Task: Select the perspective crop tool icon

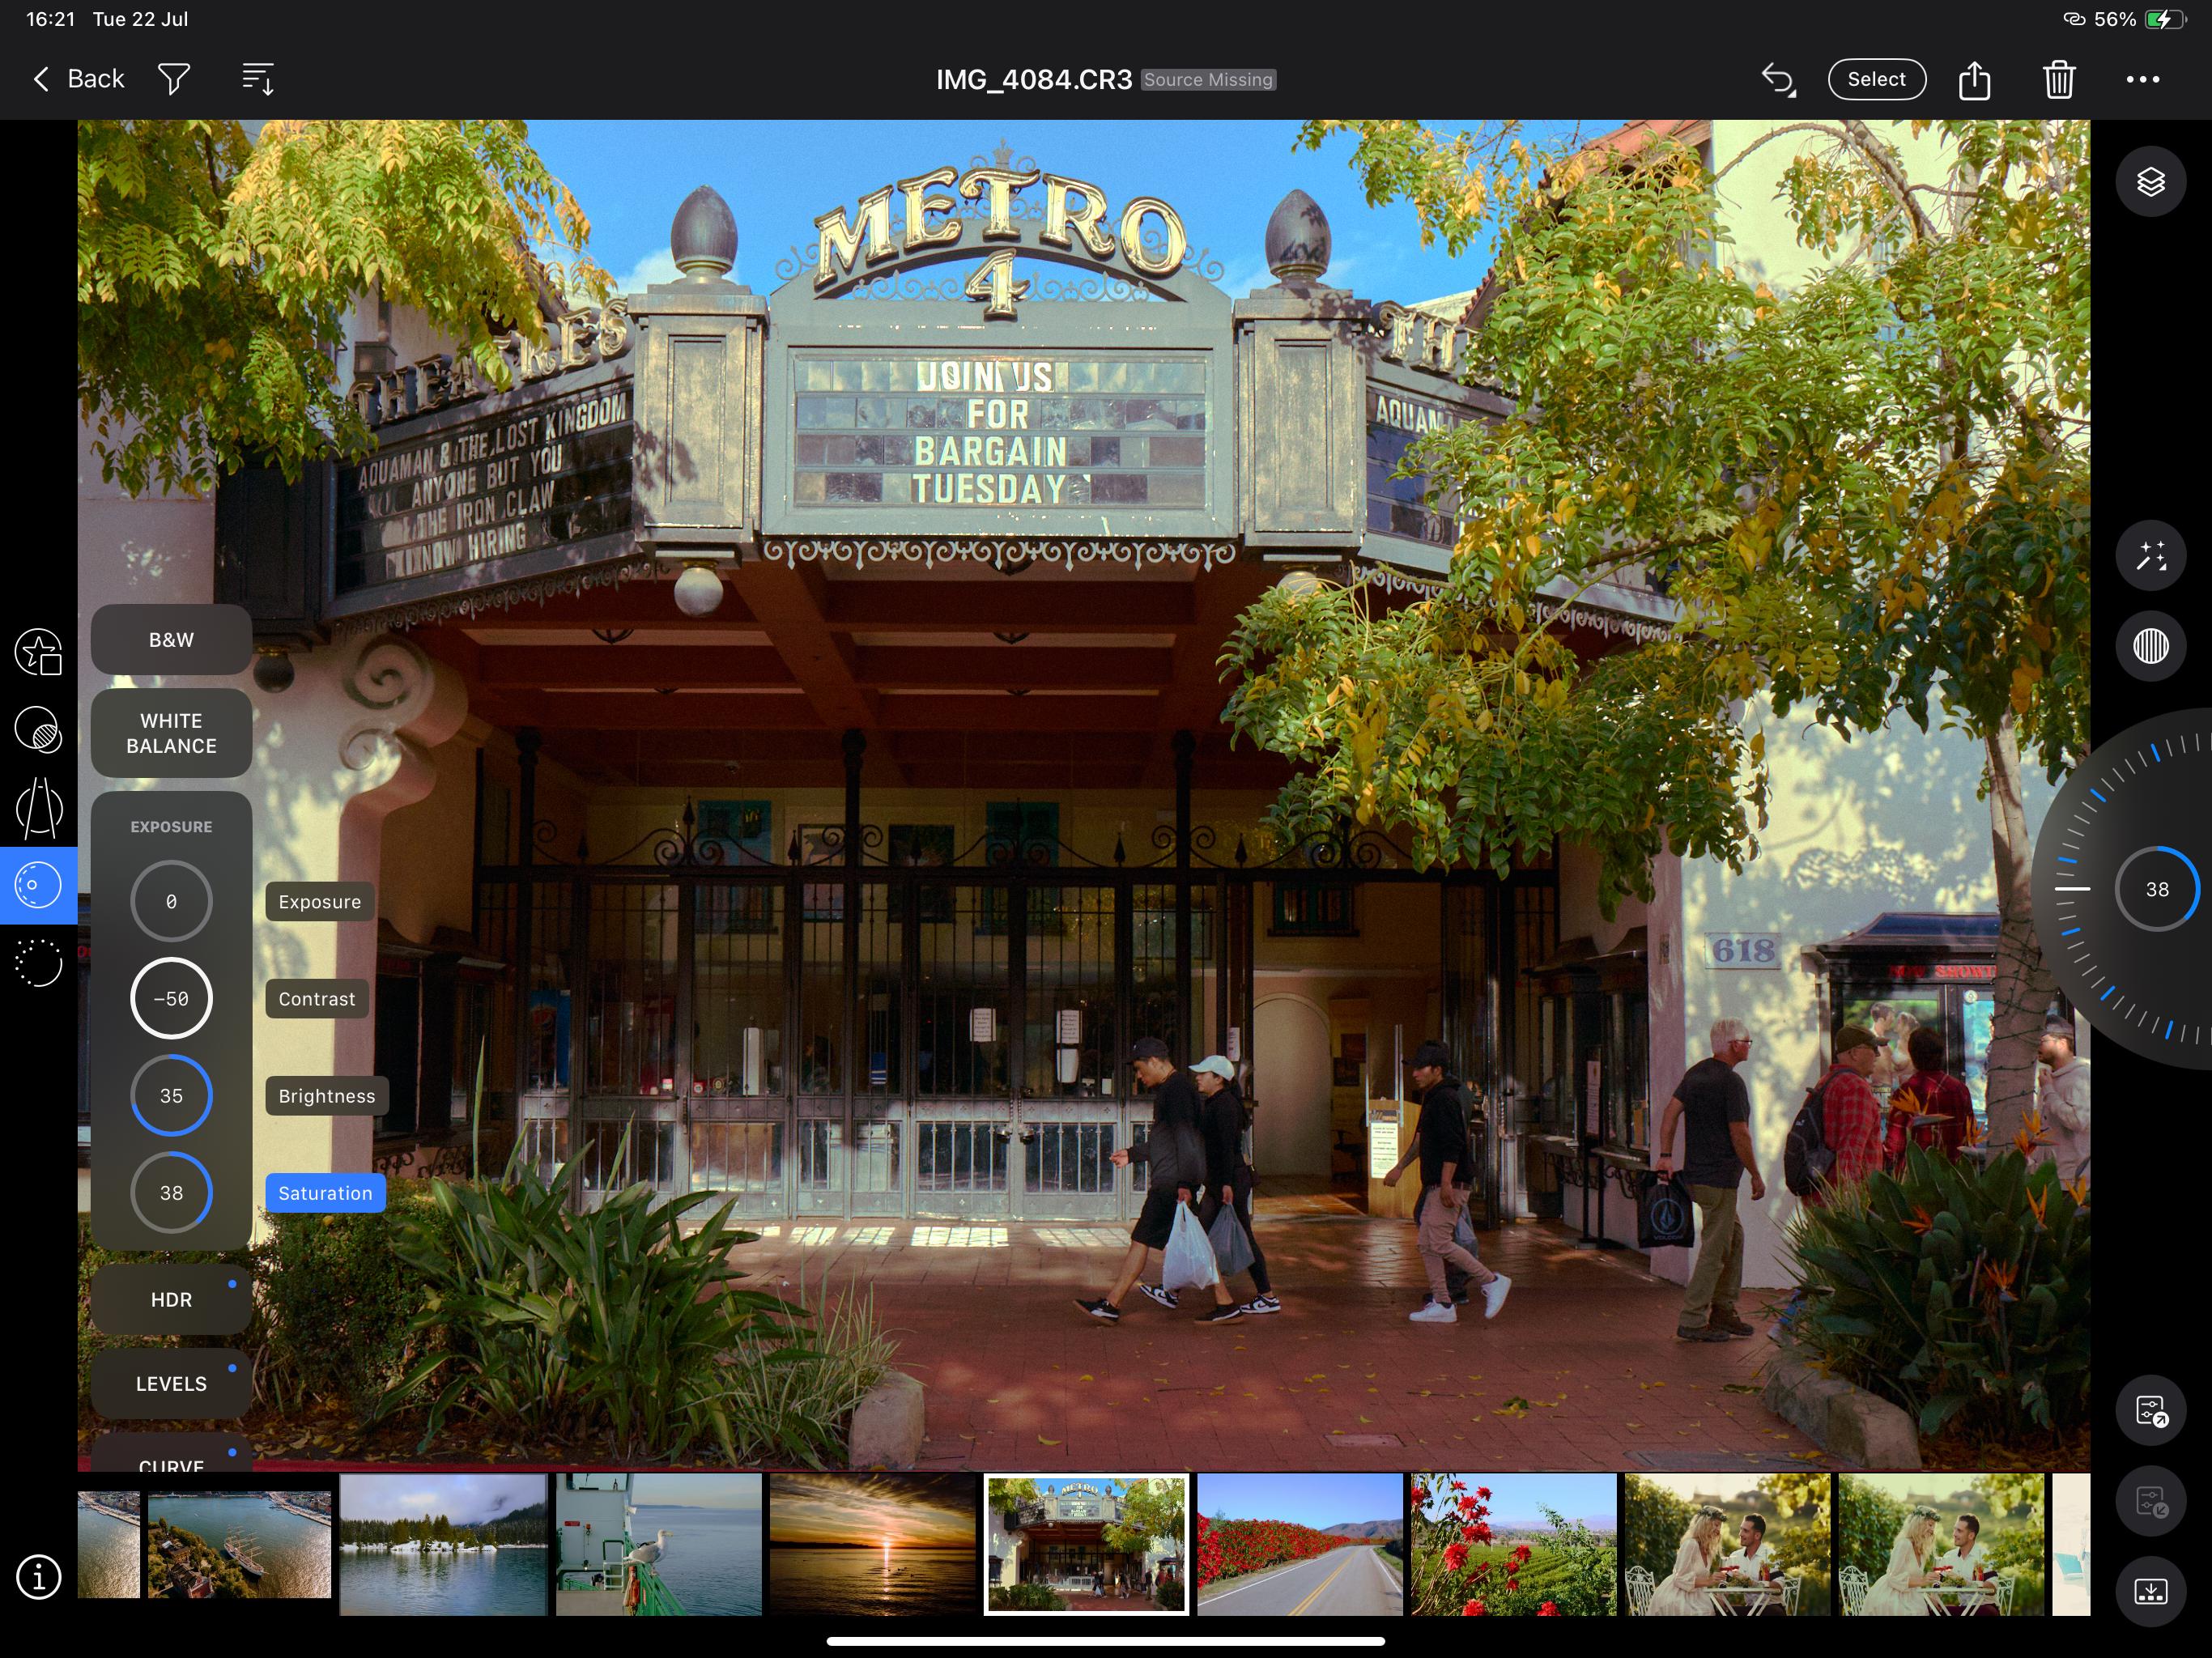Action: pos(38,808)
